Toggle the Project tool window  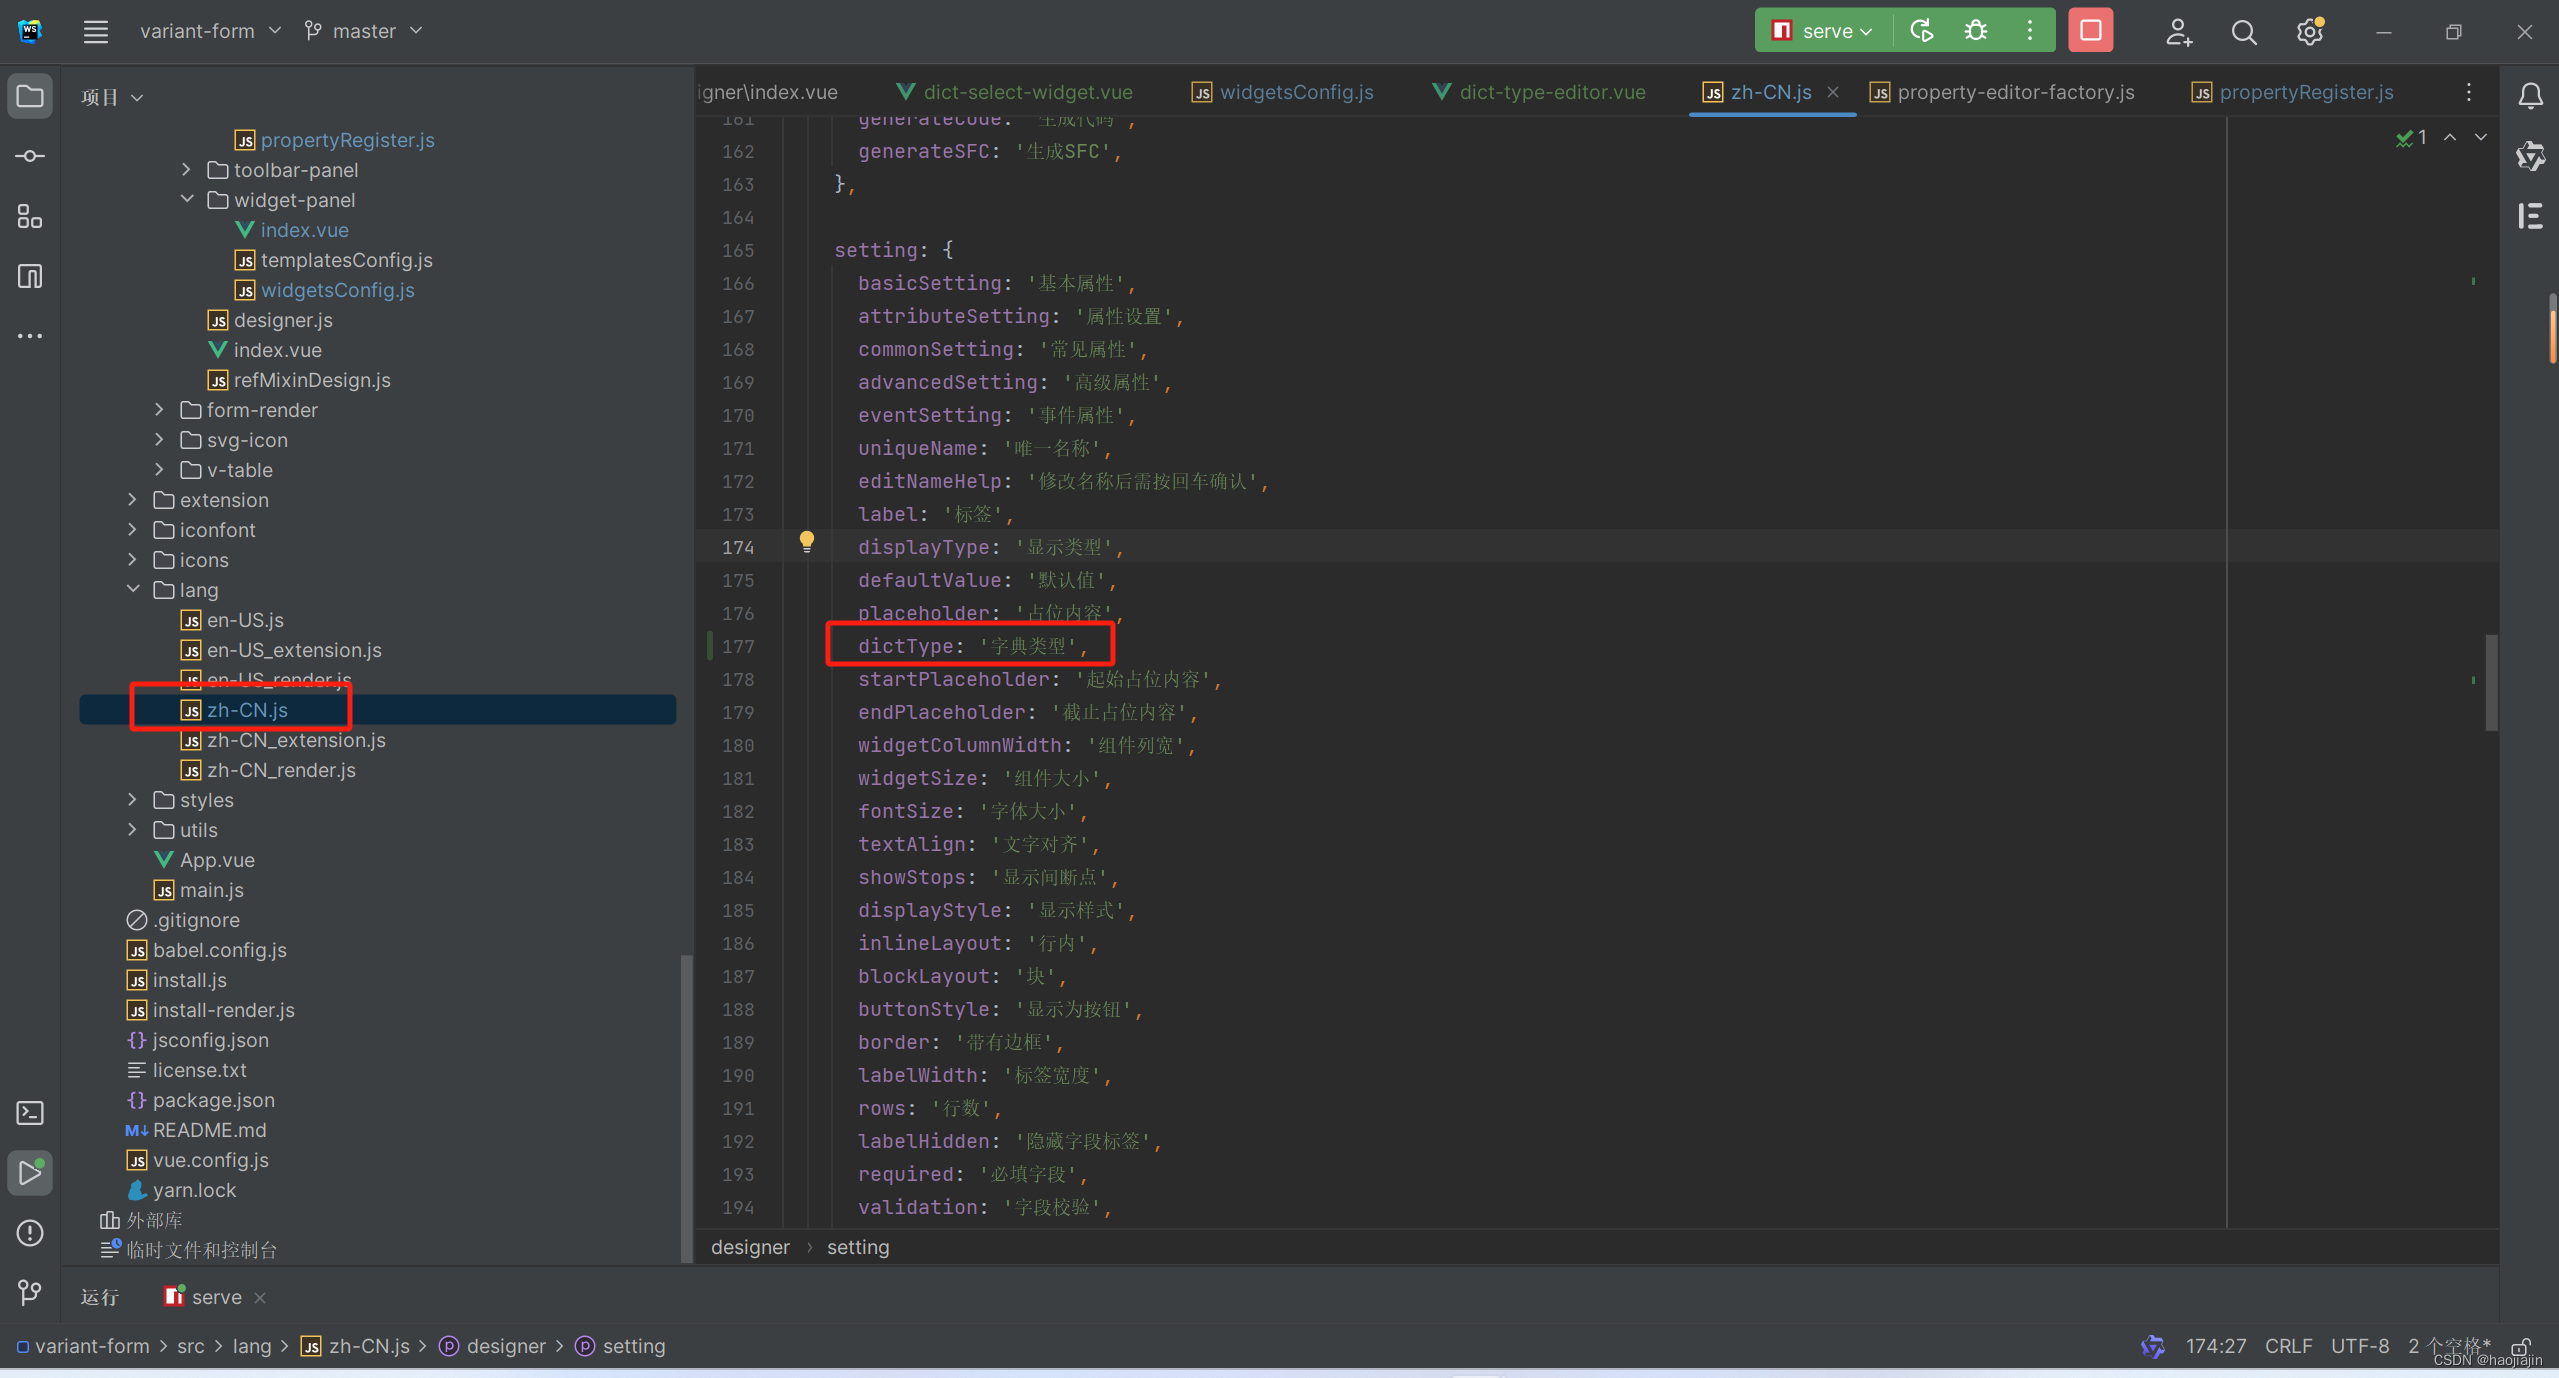coord(30,97)
